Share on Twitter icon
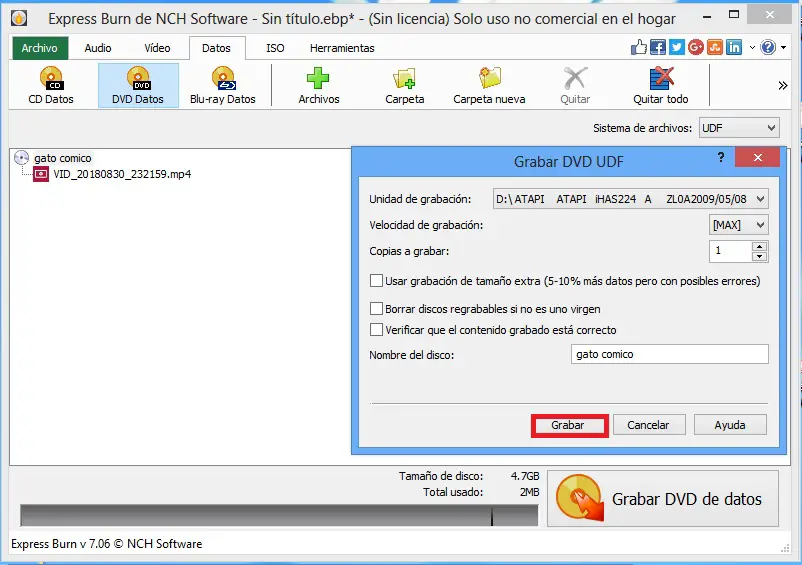Screen dimensions: 802x565 click(677, 48)
